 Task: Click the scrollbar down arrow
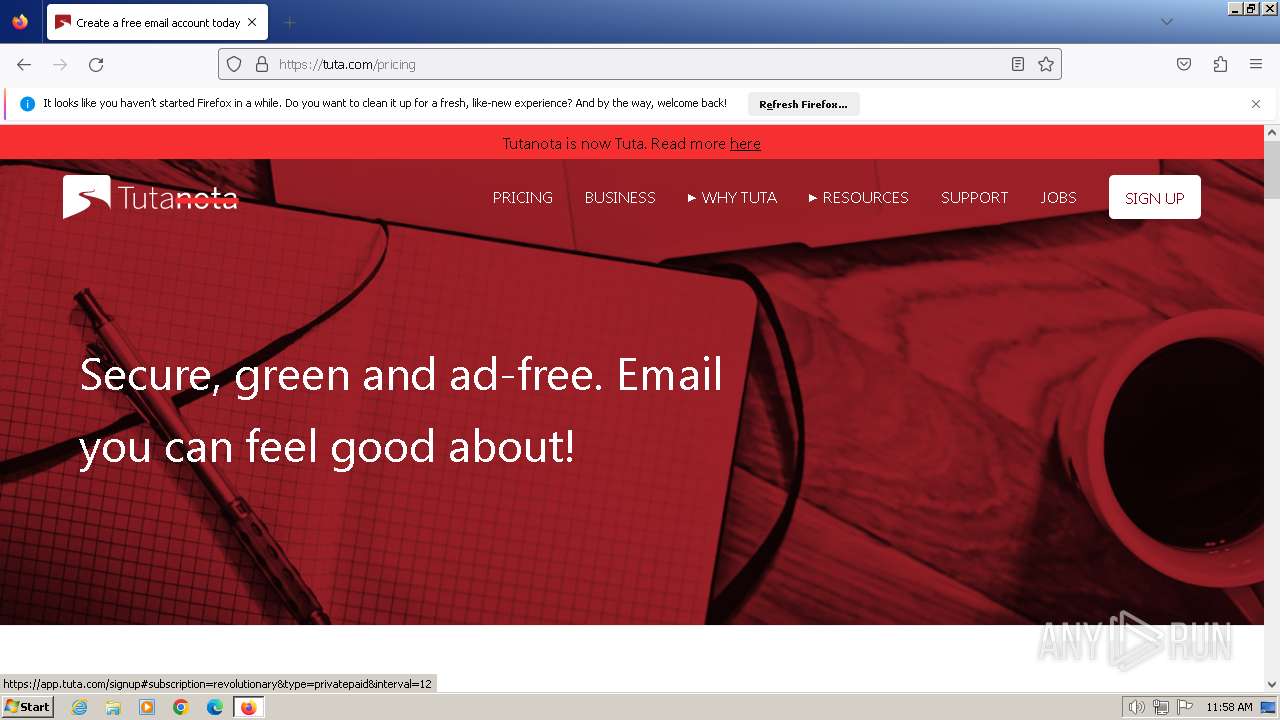tap(1272, 684)
